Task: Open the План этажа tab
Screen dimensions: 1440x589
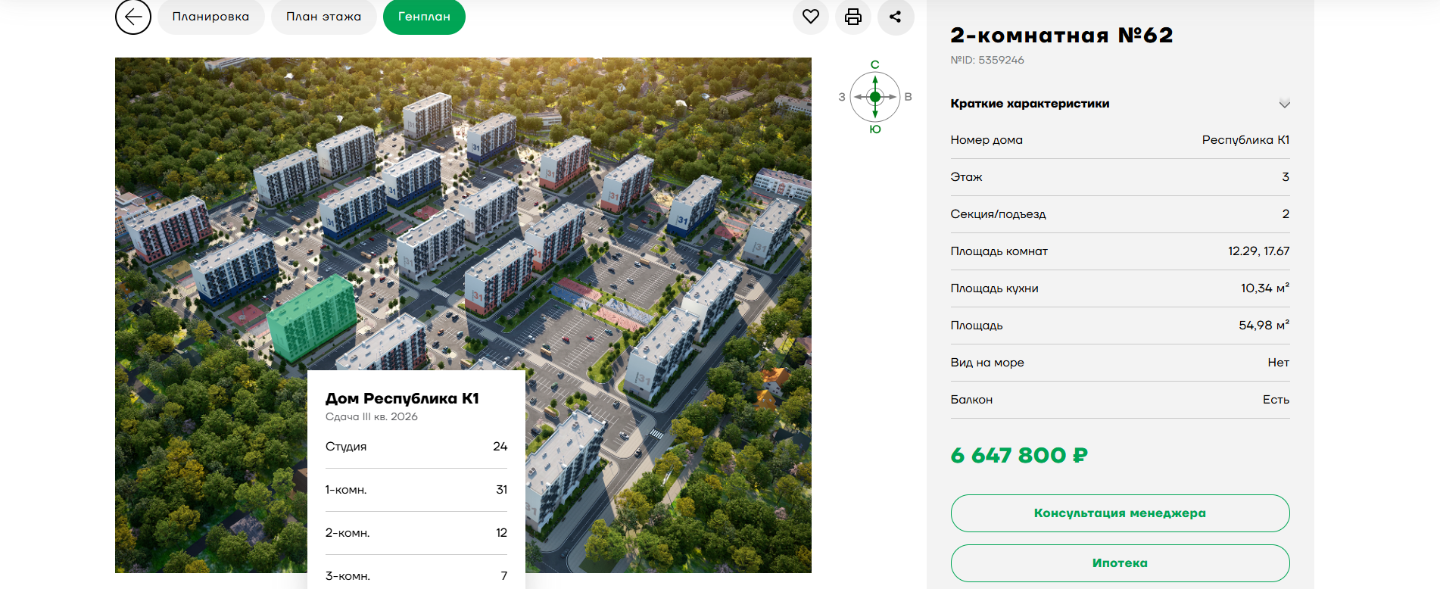Action: click(323, 17)
